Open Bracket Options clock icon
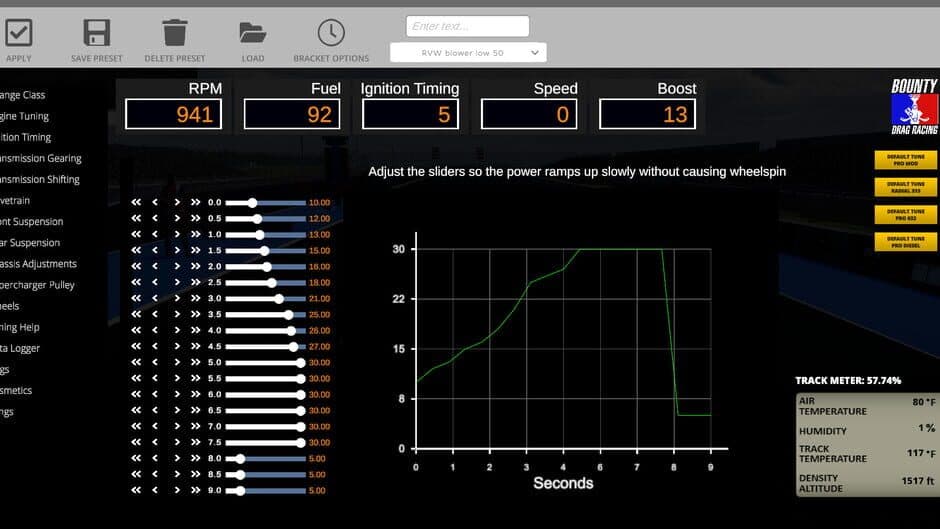Image resolution: width=940 pixels, height=529 pixels. pos(331,33)
